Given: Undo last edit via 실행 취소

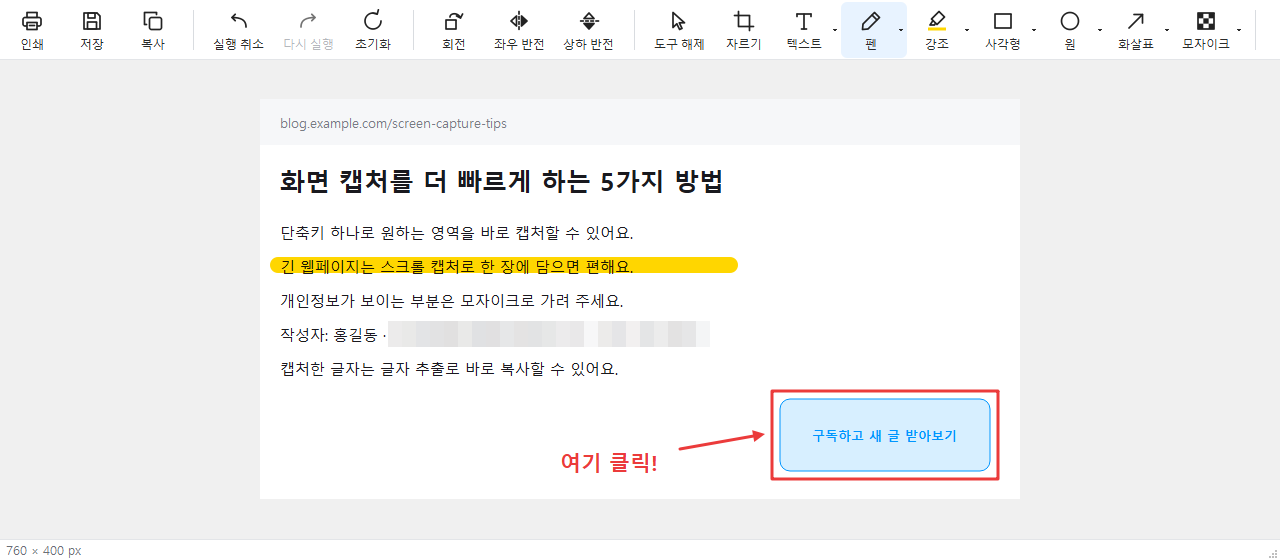Looking at the screenshot, I should point(239,30).
